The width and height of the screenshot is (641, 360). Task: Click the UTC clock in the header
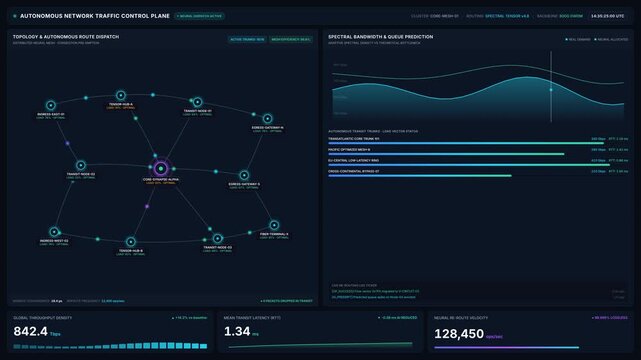(607, 16)
